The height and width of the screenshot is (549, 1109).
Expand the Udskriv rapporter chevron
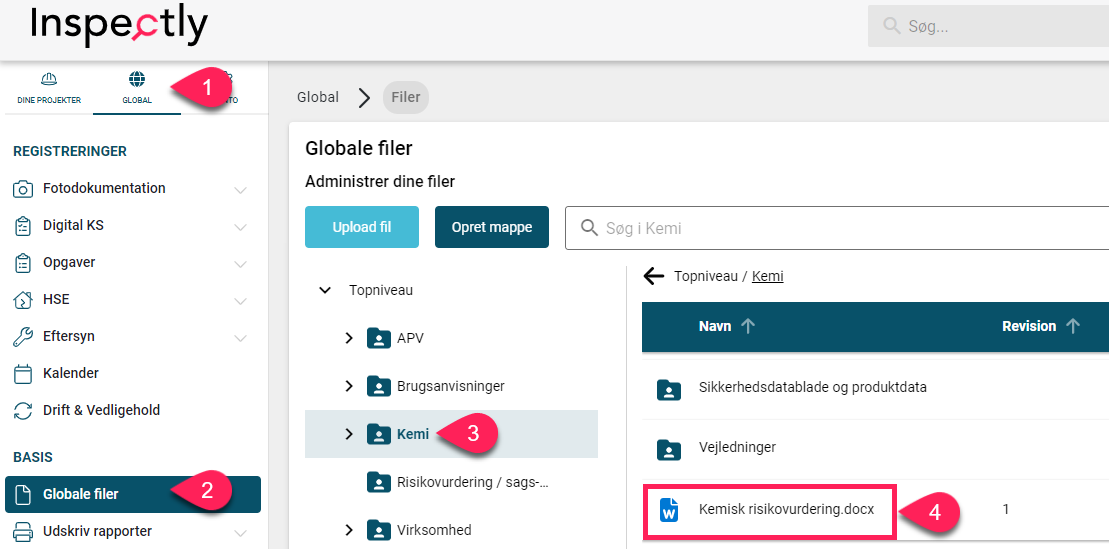pyautogui.click(x=240, y=532)
